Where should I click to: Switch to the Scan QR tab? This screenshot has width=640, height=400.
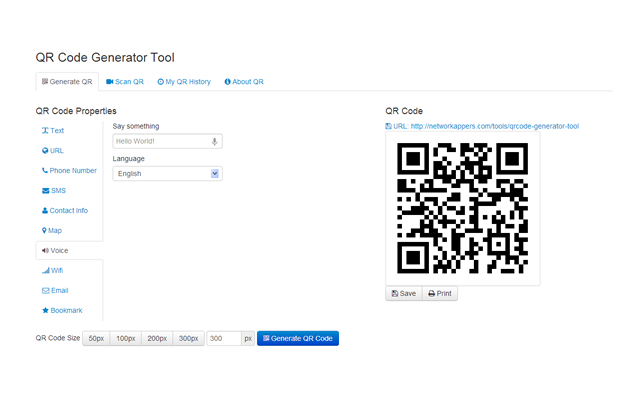[125, 82]
